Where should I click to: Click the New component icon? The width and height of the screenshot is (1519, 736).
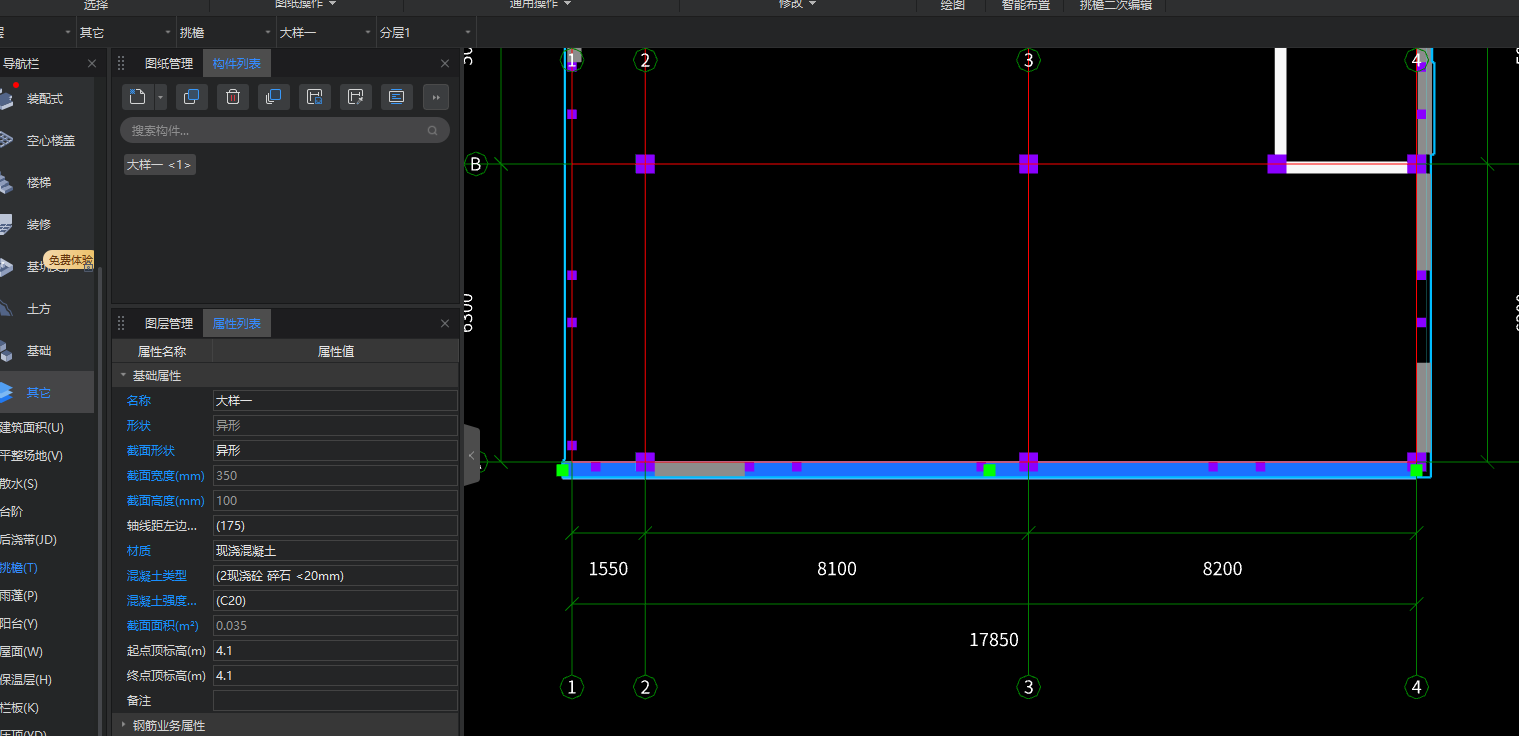tap(138, 97)
